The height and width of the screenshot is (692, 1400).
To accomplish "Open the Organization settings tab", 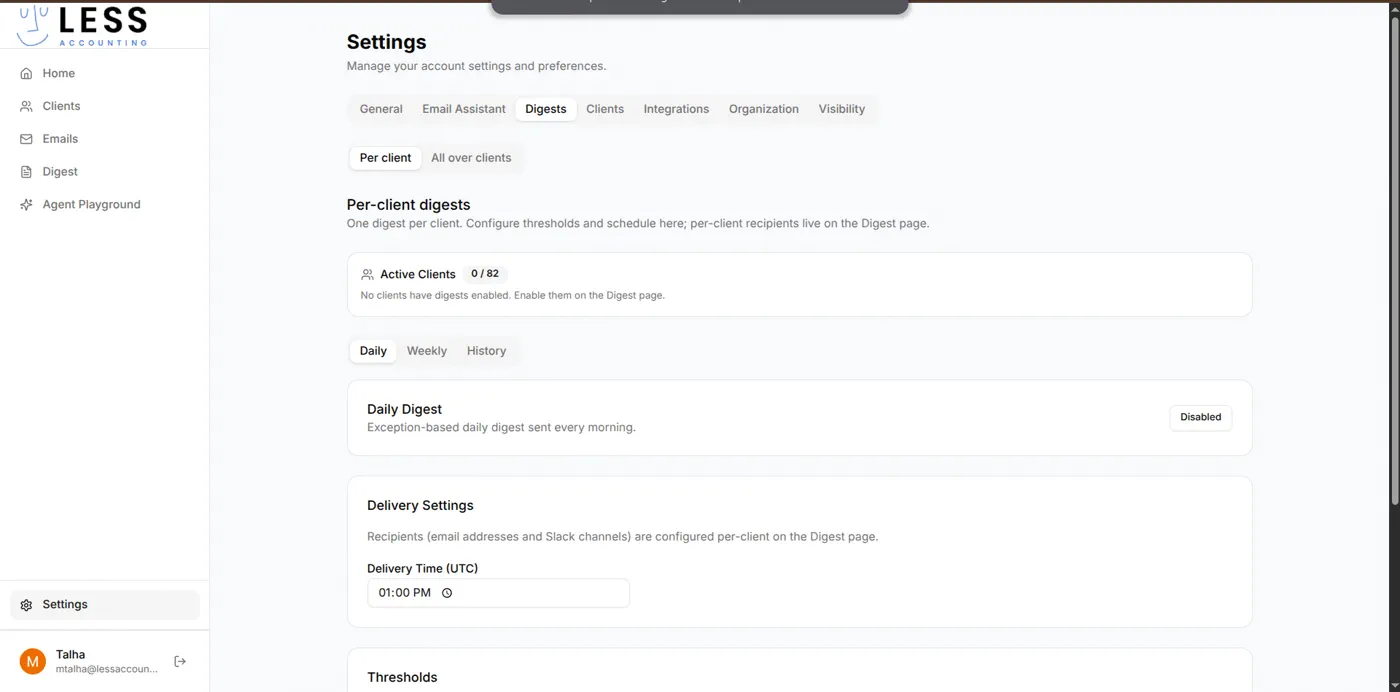I will coord(764,109).
